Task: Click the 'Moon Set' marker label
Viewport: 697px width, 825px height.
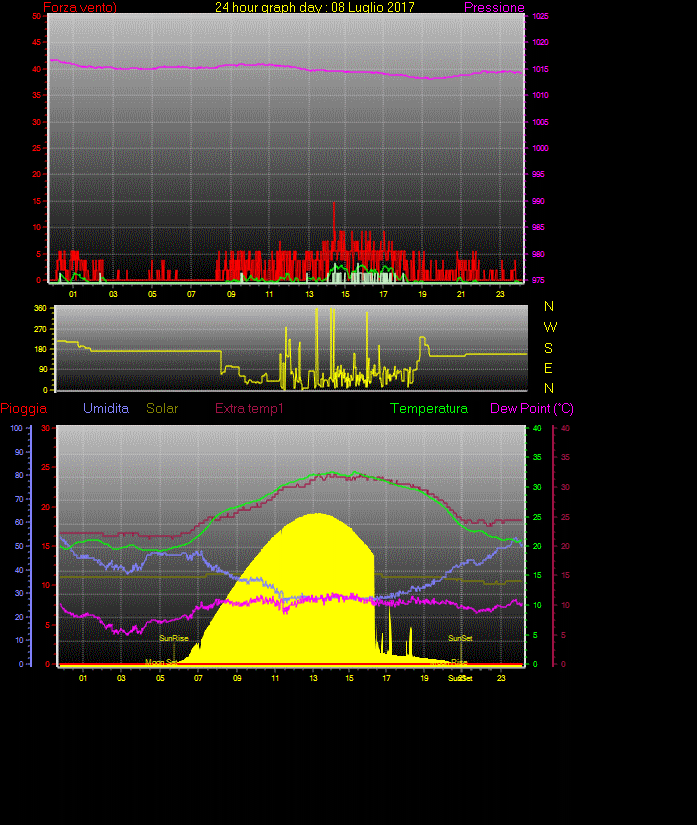Action: click(160, 662)
